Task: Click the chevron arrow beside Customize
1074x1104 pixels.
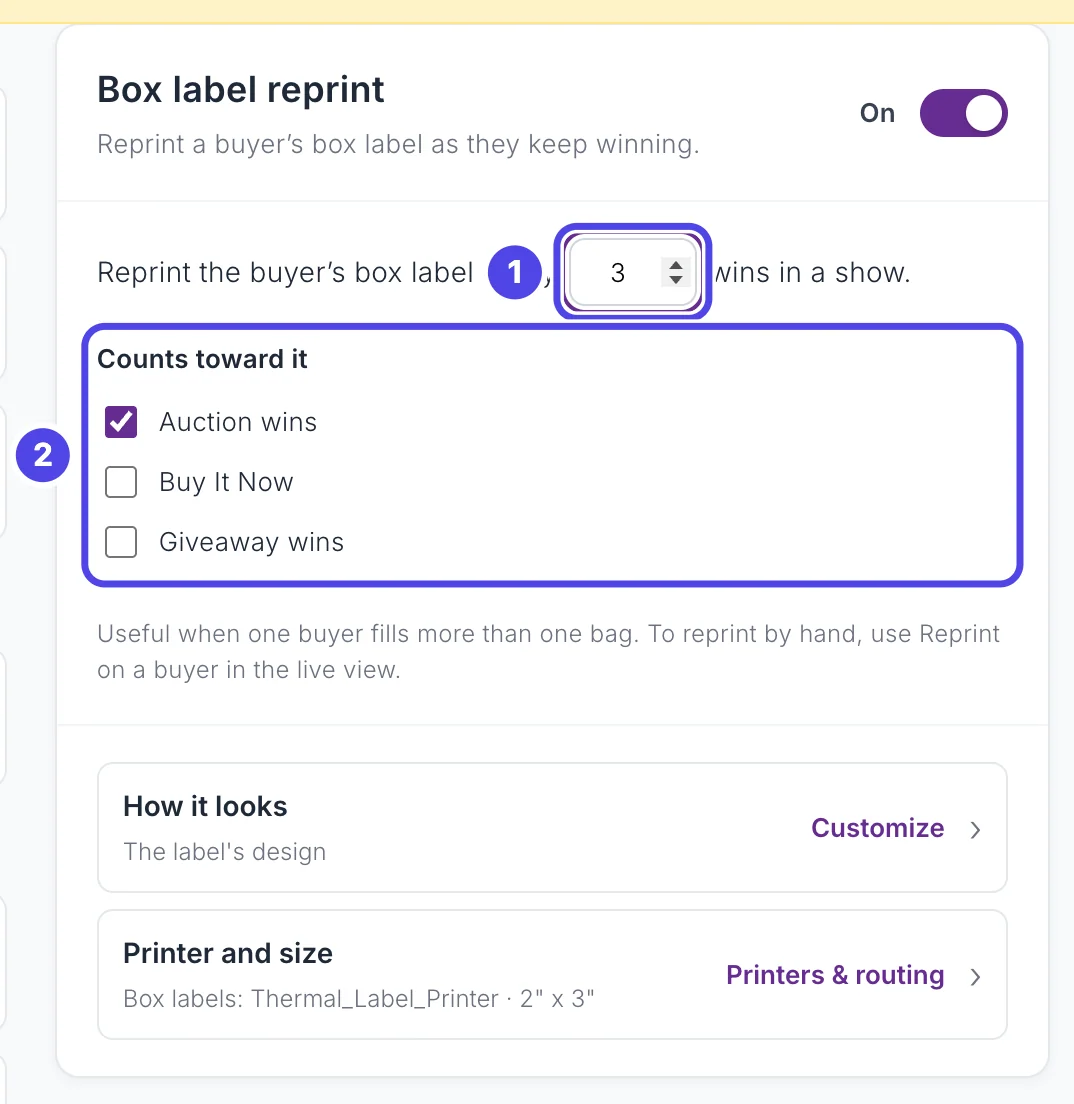Action: (x=975, y=829)
